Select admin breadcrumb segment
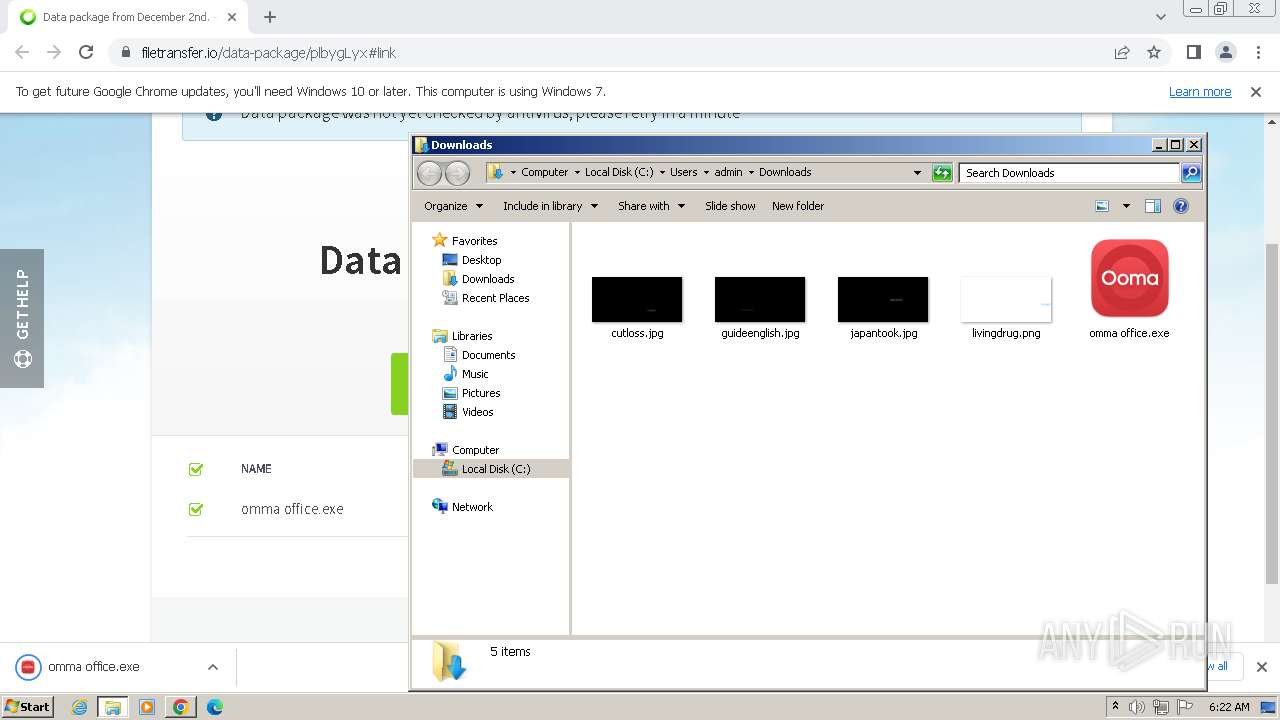 pyautogui.click(x=728, y=172)
